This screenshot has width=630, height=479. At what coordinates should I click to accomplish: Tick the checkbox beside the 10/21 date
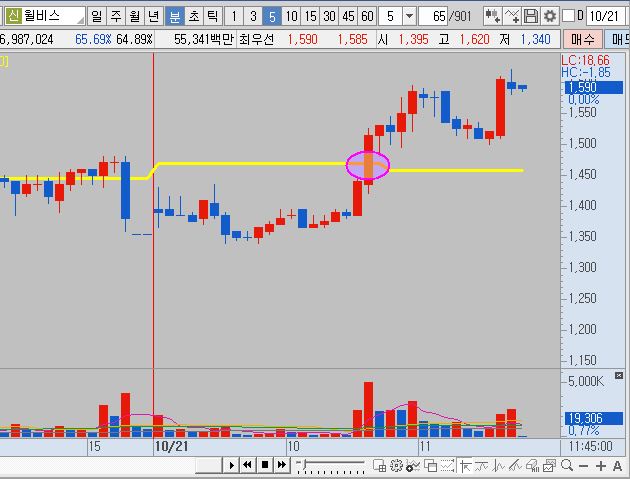568,16
